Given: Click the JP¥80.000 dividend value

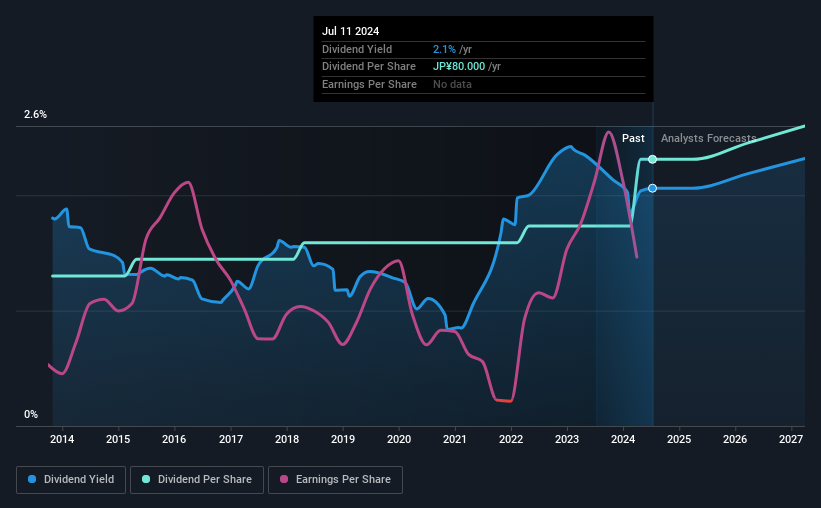Looking at the screenshot, I should pos(459,67).
